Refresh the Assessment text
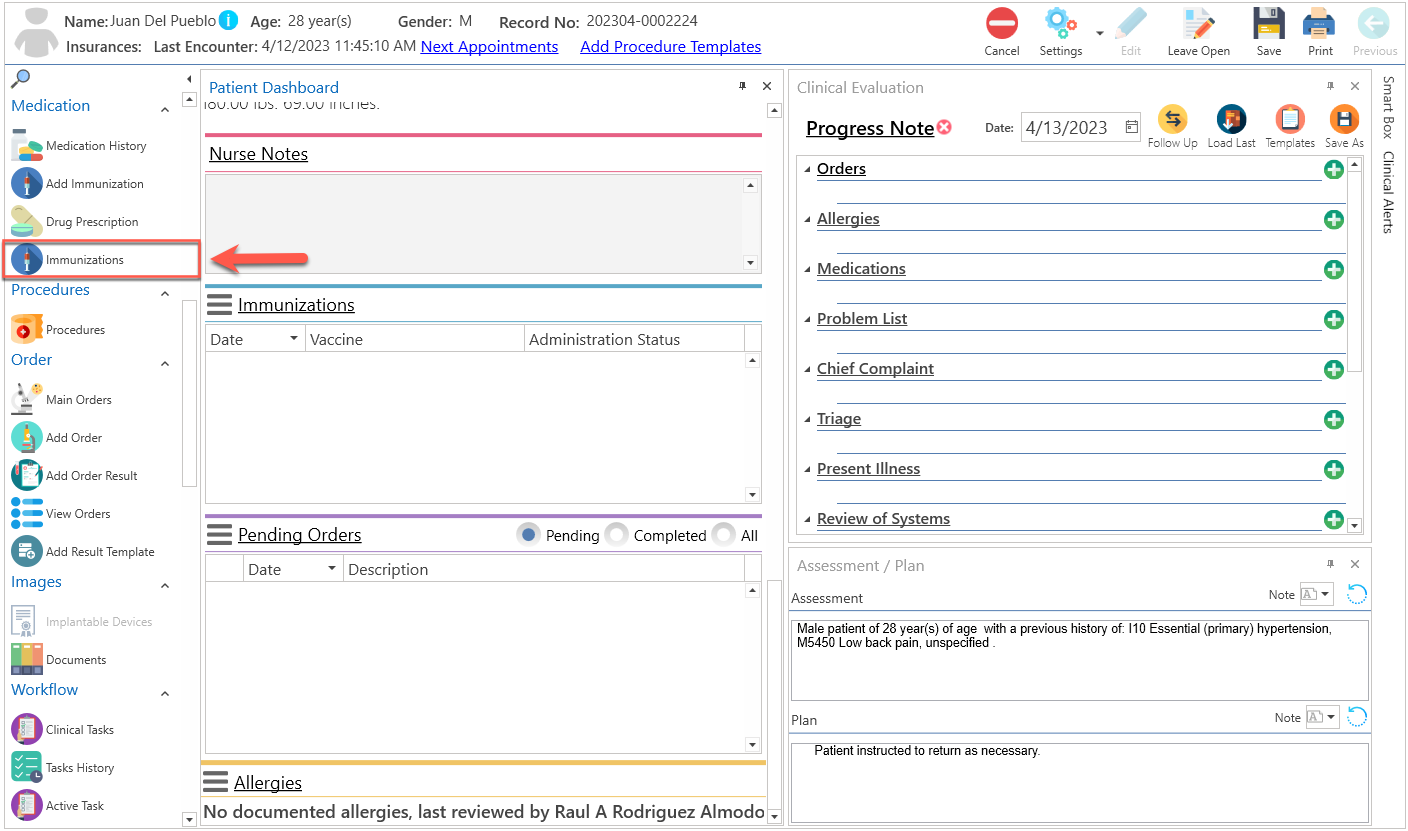 (x=1356, y=595)
